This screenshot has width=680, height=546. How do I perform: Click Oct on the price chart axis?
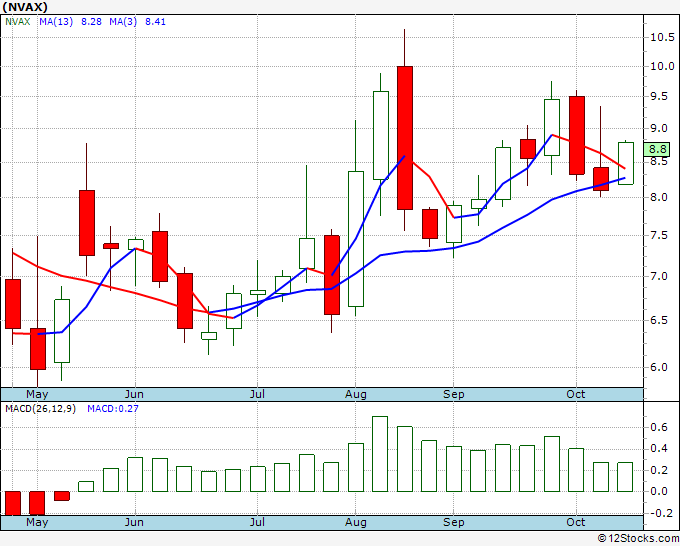click(576, 394)
